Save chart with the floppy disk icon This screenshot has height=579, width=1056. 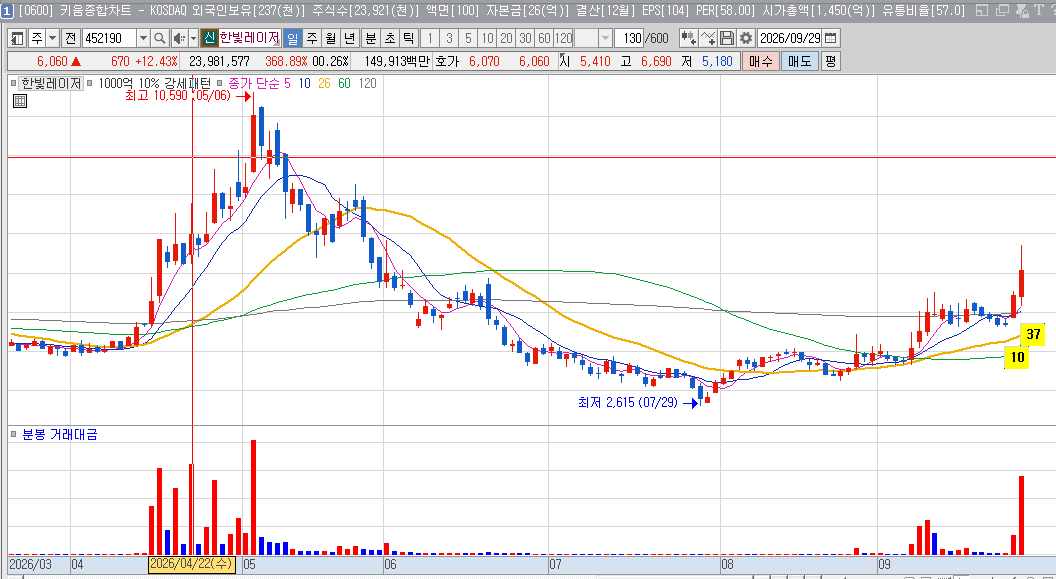[727, 38]
